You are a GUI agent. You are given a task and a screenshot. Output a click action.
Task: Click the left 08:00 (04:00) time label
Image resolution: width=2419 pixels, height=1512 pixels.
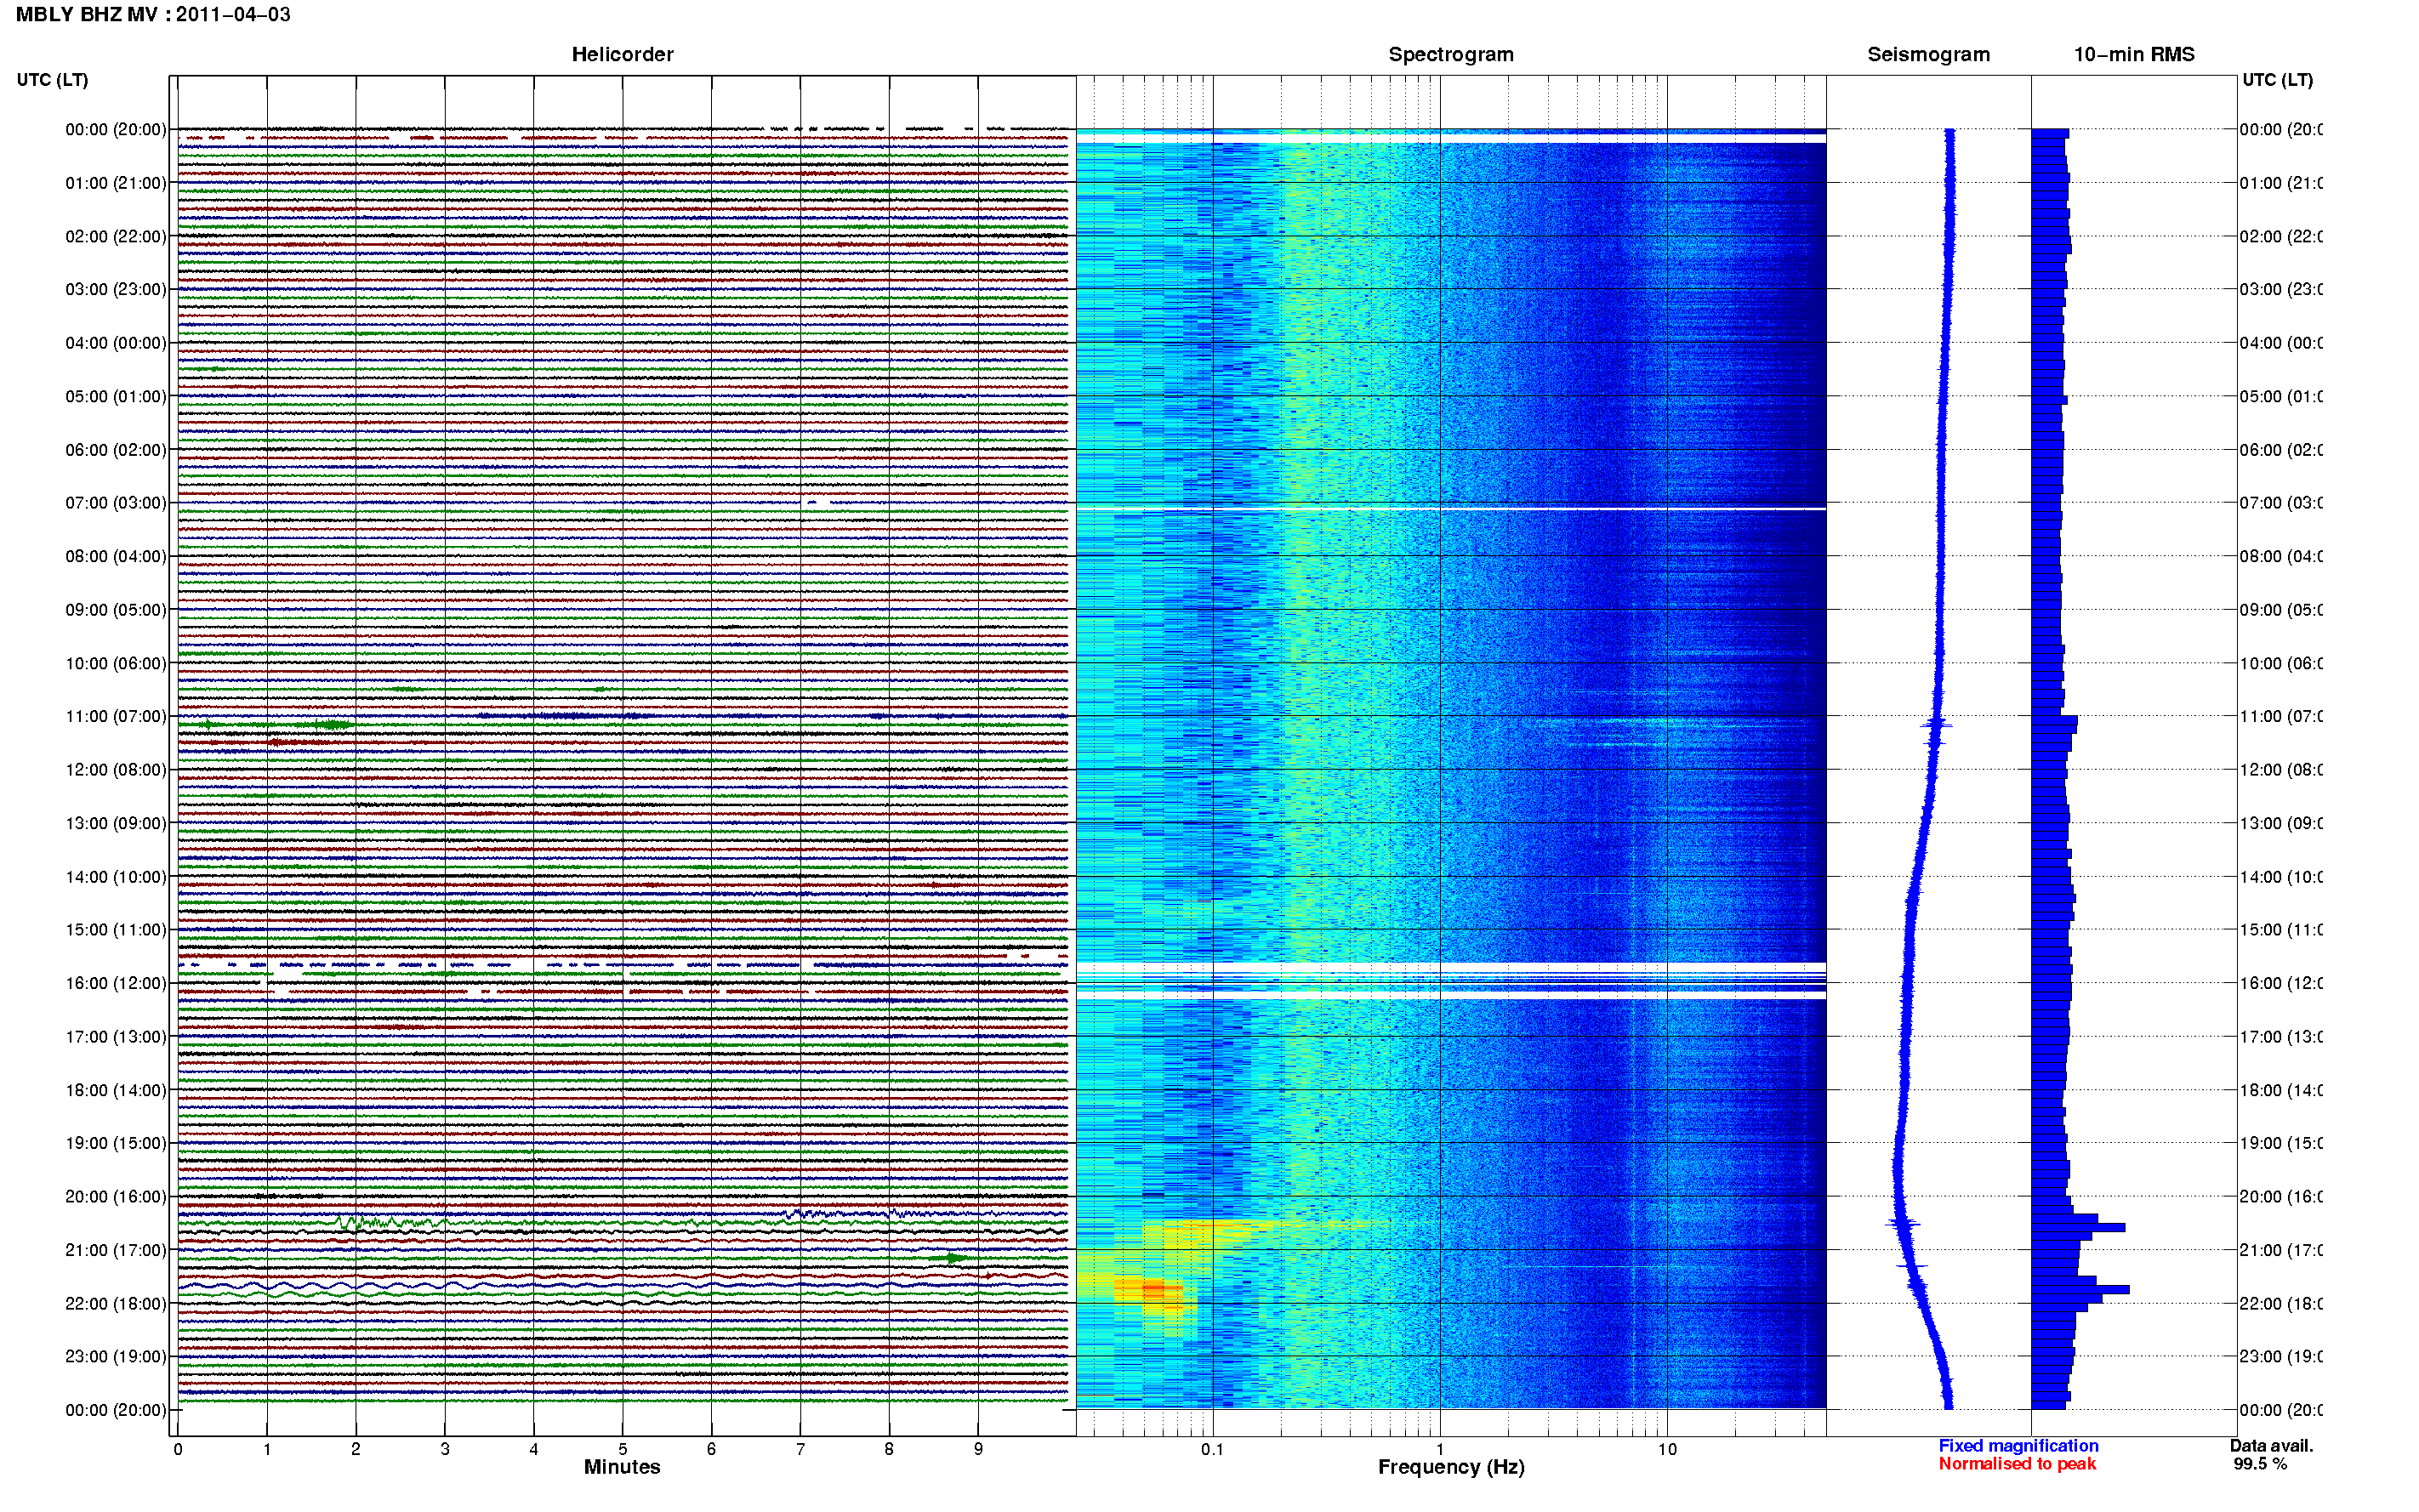point(116,556)
